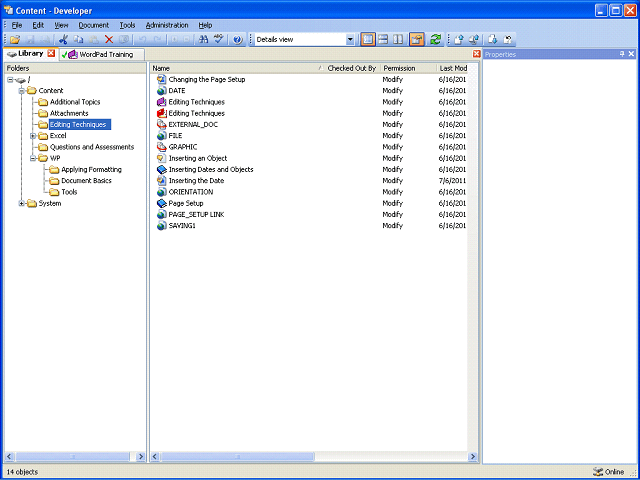
Task: Expand the System folder node
Action: click(22, 203)
